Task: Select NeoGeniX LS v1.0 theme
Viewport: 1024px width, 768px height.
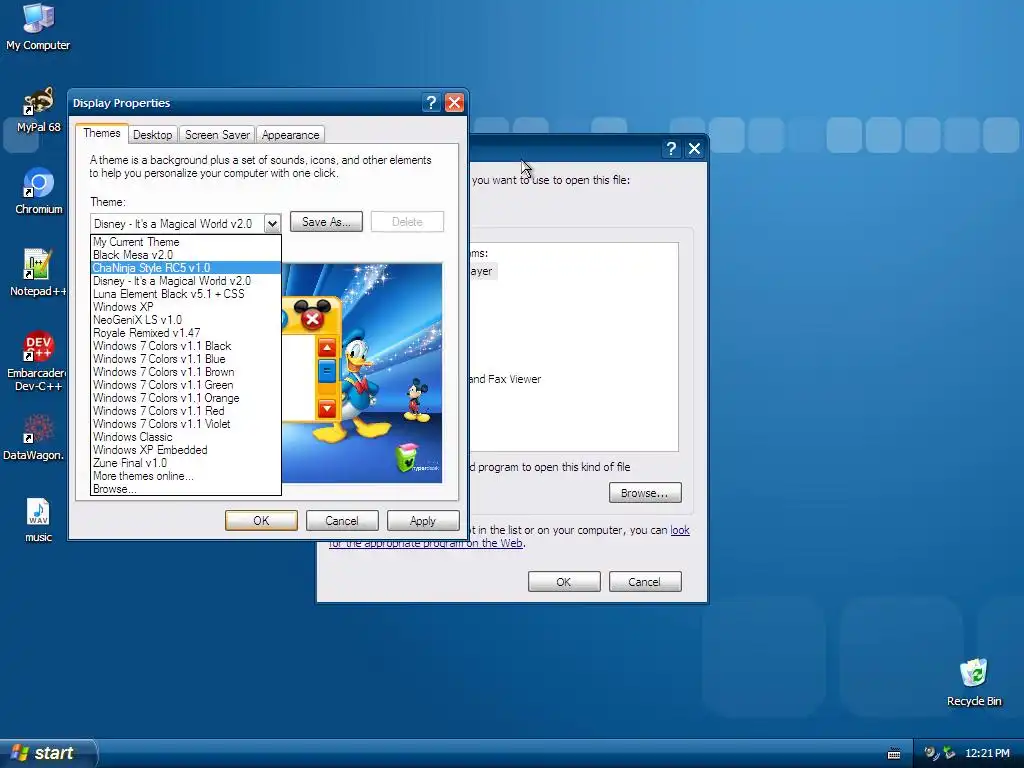Action: click(185, 320)
